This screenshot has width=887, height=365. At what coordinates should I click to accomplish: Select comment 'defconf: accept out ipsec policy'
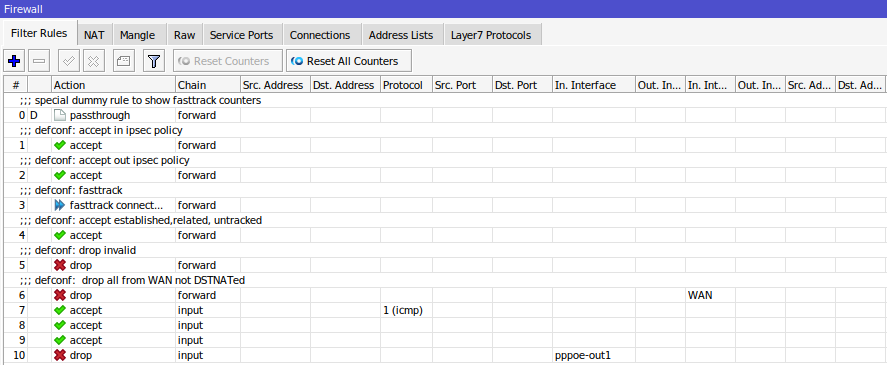pos(112,161)
